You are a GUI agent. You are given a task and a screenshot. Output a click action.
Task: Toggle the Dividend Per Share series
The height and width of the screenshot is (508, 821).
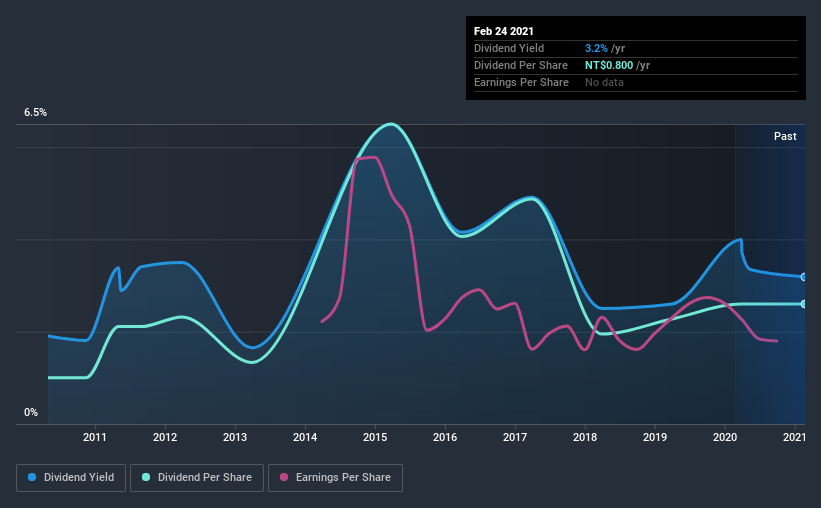pyautogui.click(x=197, y=478)
